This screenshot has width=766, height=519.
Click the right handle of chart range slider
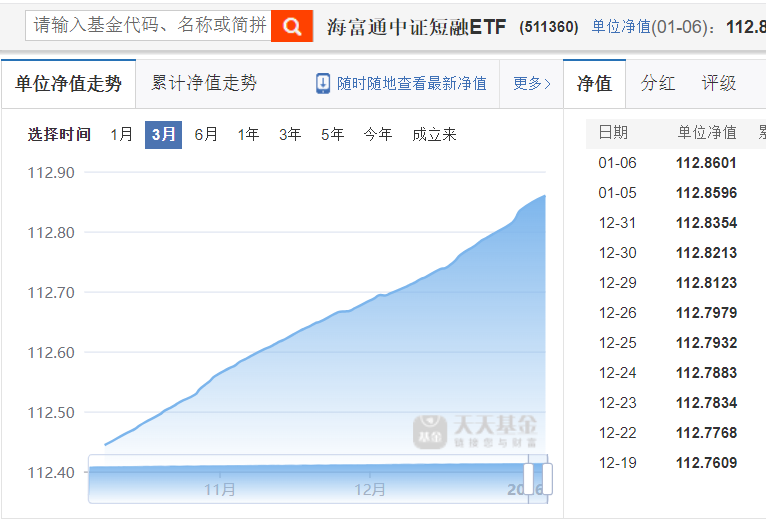pyautogui.click(x=547, y=479)
